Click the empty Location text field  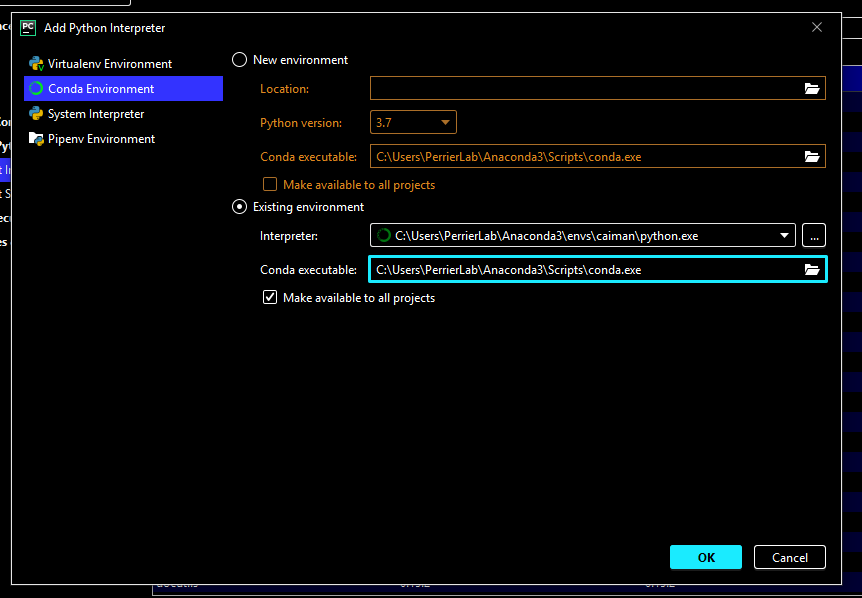tap(580, 88)
